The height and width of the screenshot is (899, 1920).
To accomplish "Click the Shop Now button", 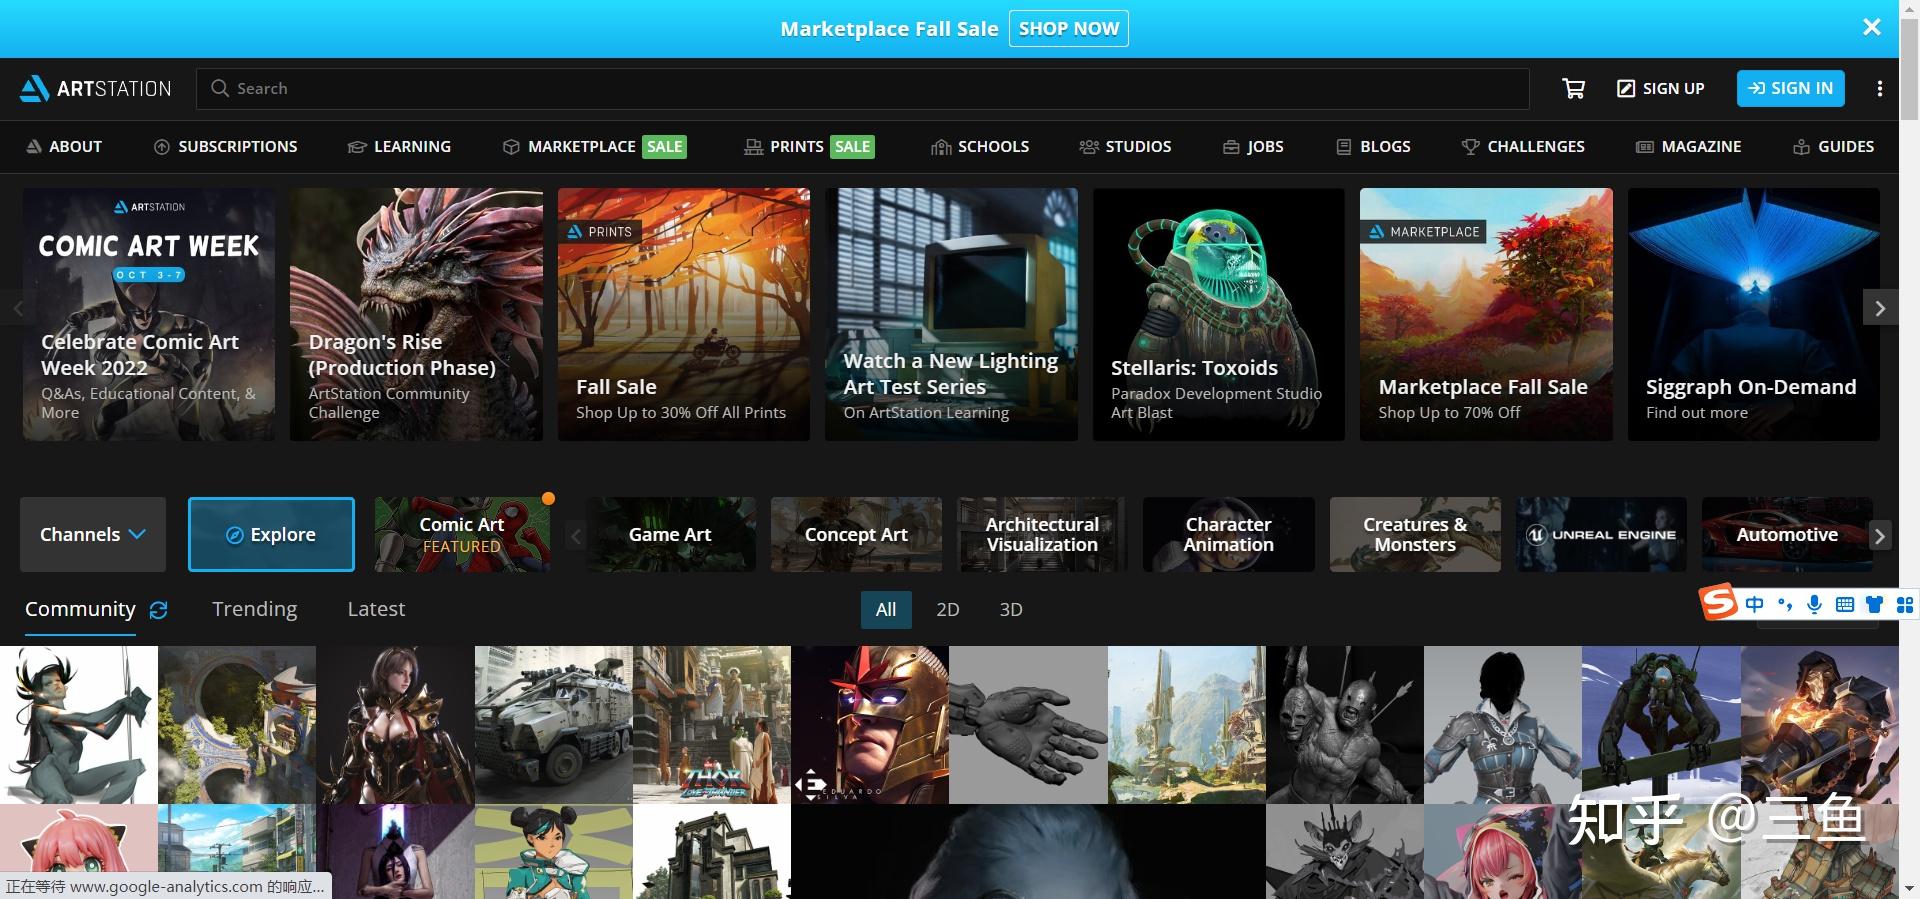I will coord(1068,28).
